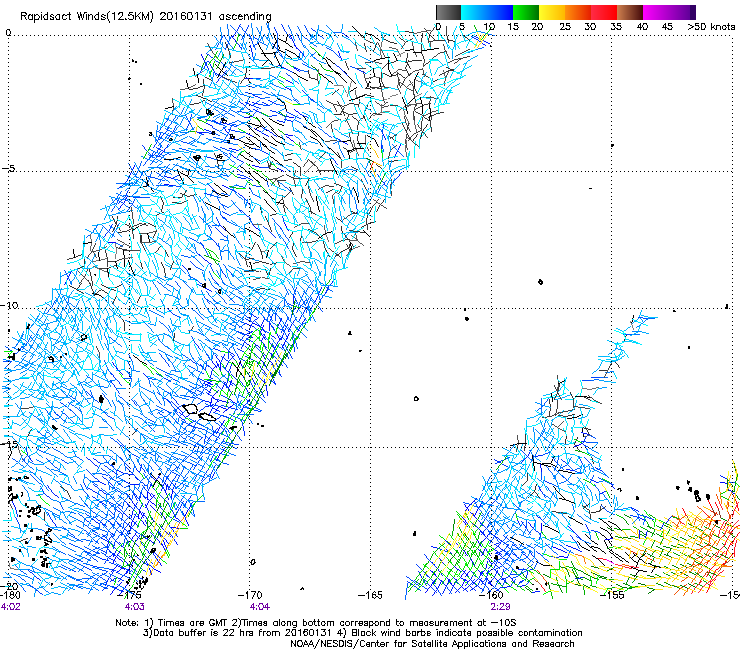Click the green 15-20 knots legend swatch
Viewport: 740px width, 650px height.
click(526, 12)
